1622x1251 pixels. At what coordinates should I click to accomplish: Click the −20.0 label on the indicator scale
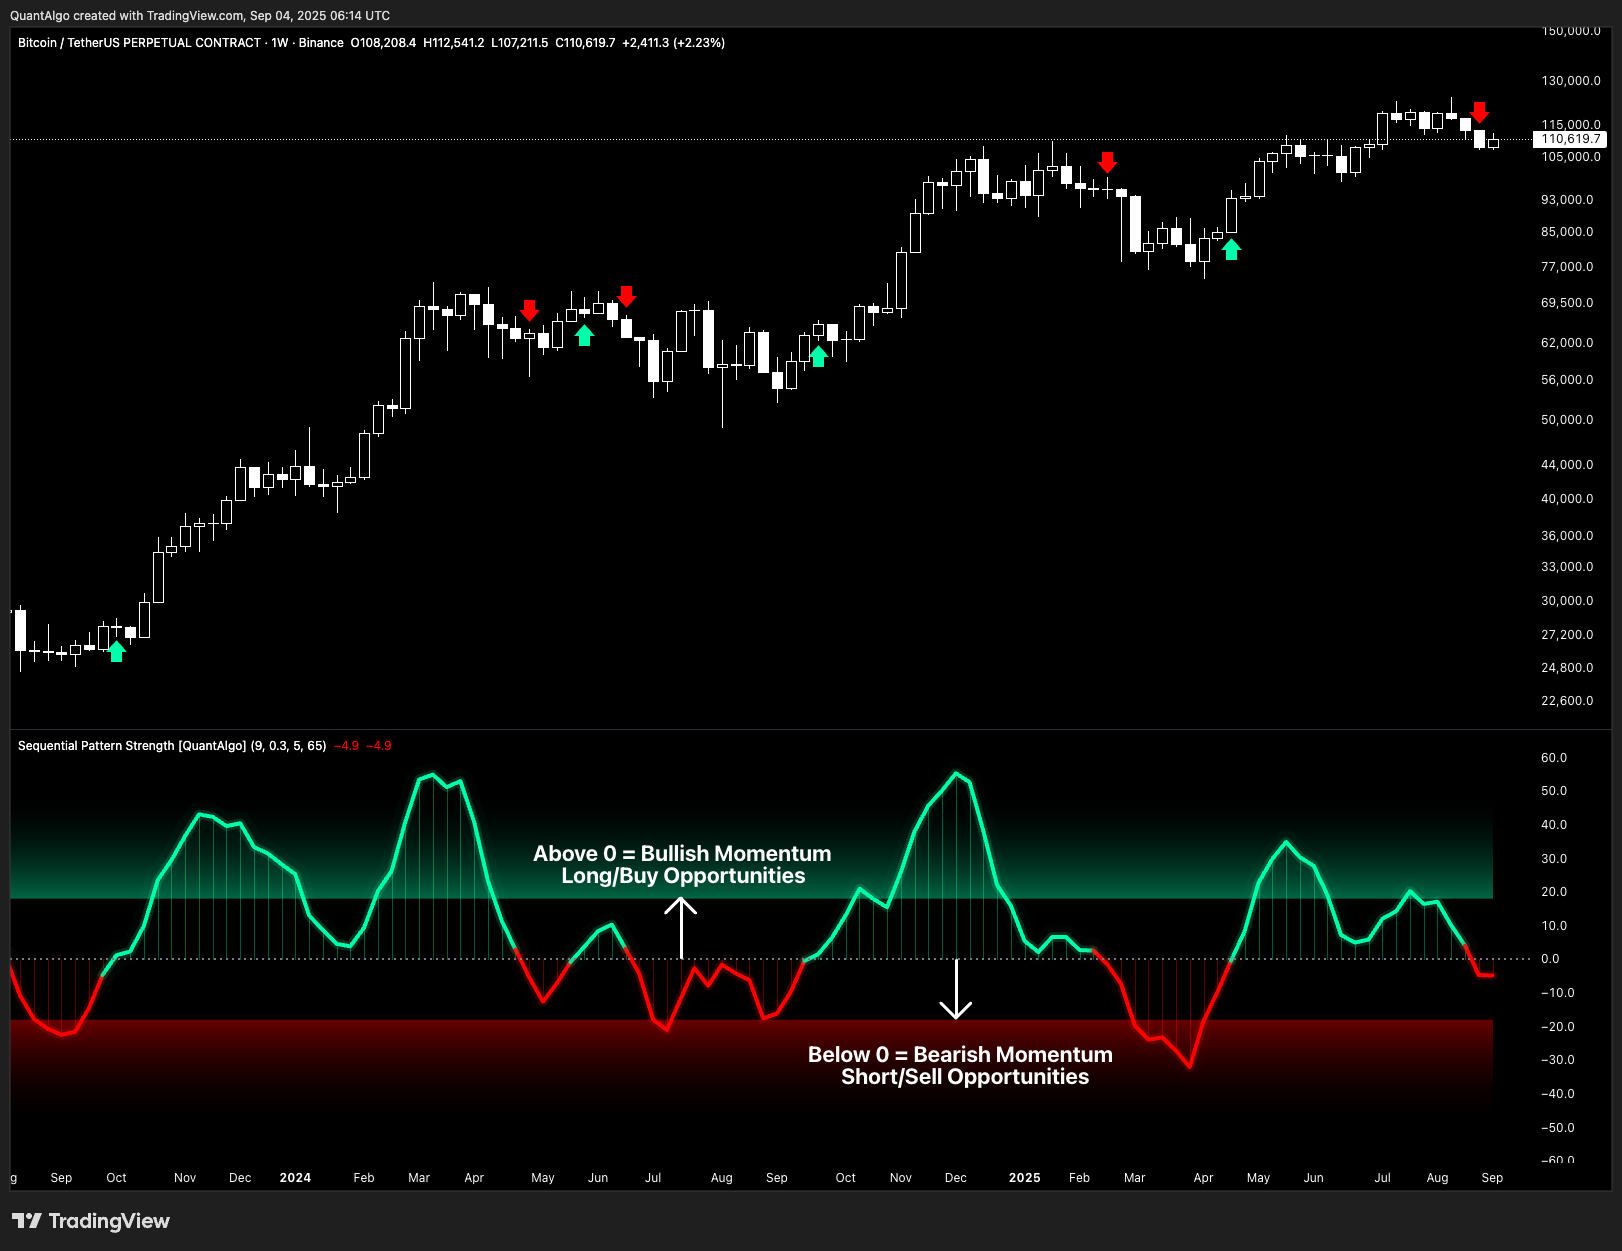click(x=1558, y=1027)
